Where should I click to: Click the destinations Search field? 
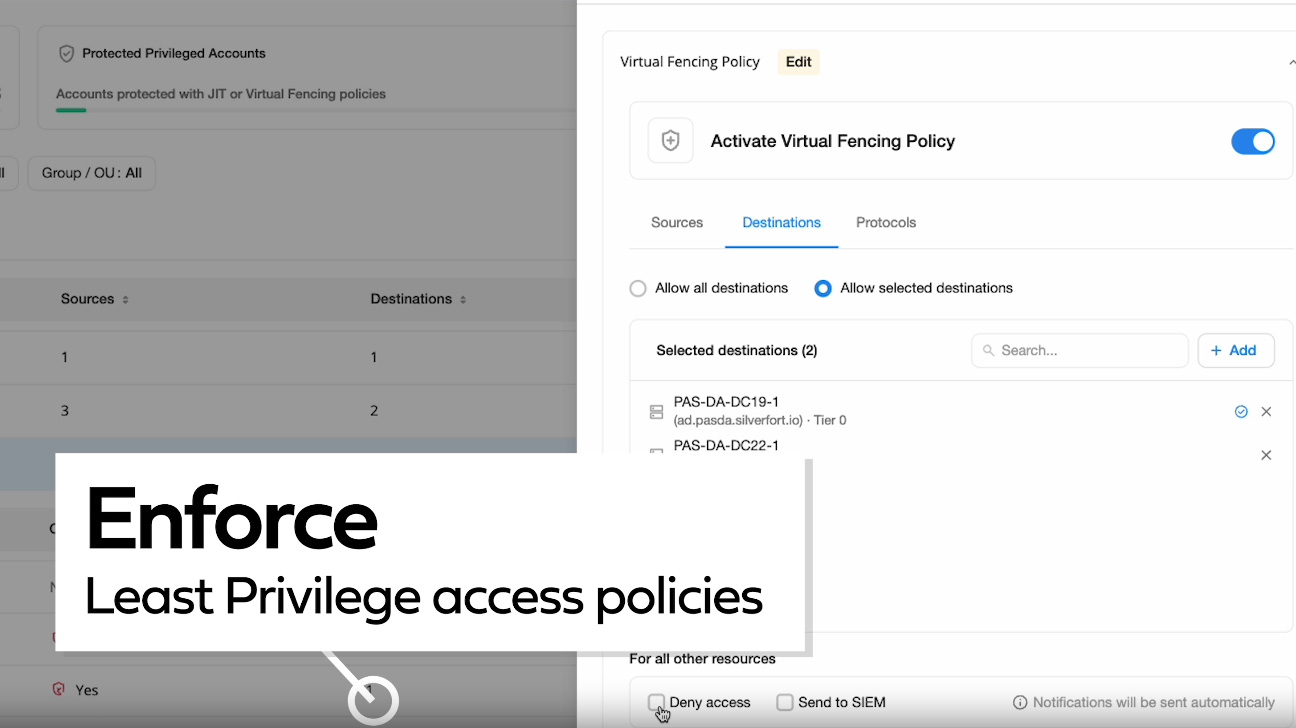1080,350
